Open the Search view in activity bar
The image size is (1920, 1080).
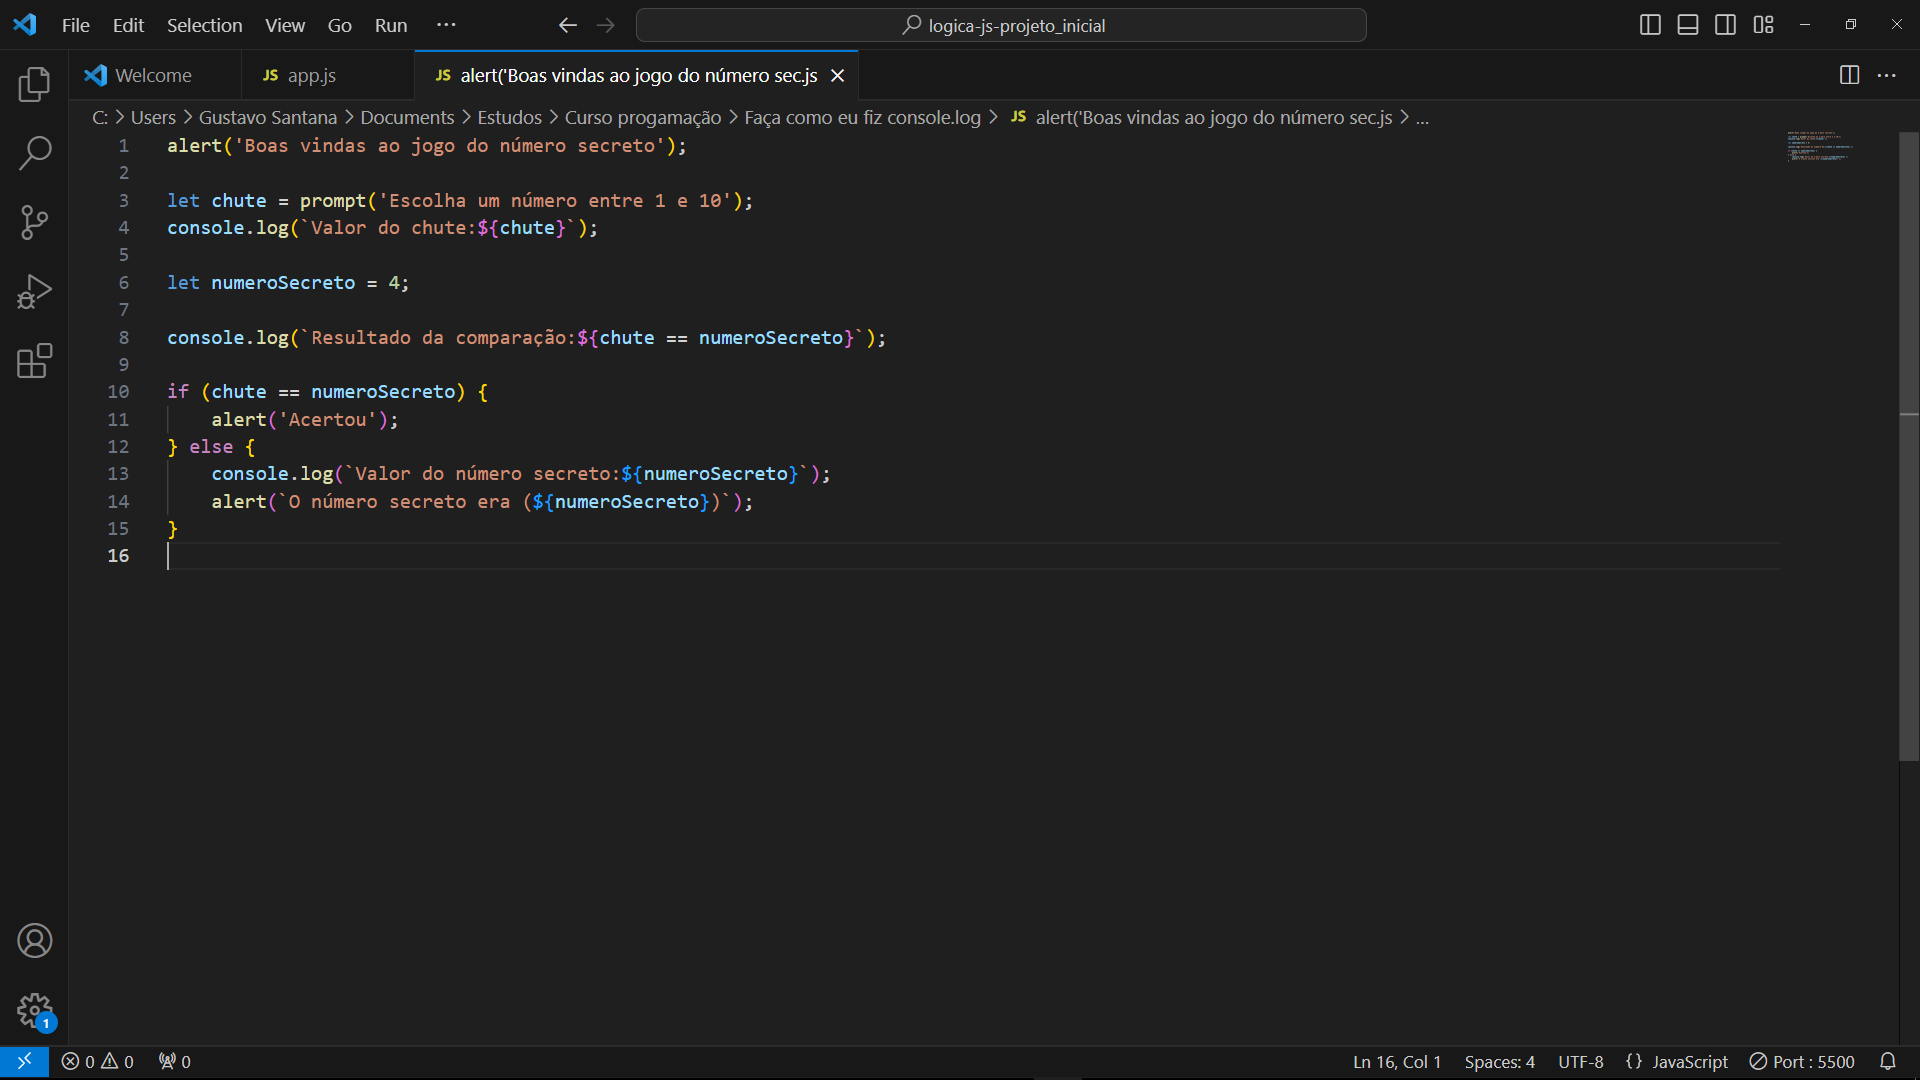34,153
